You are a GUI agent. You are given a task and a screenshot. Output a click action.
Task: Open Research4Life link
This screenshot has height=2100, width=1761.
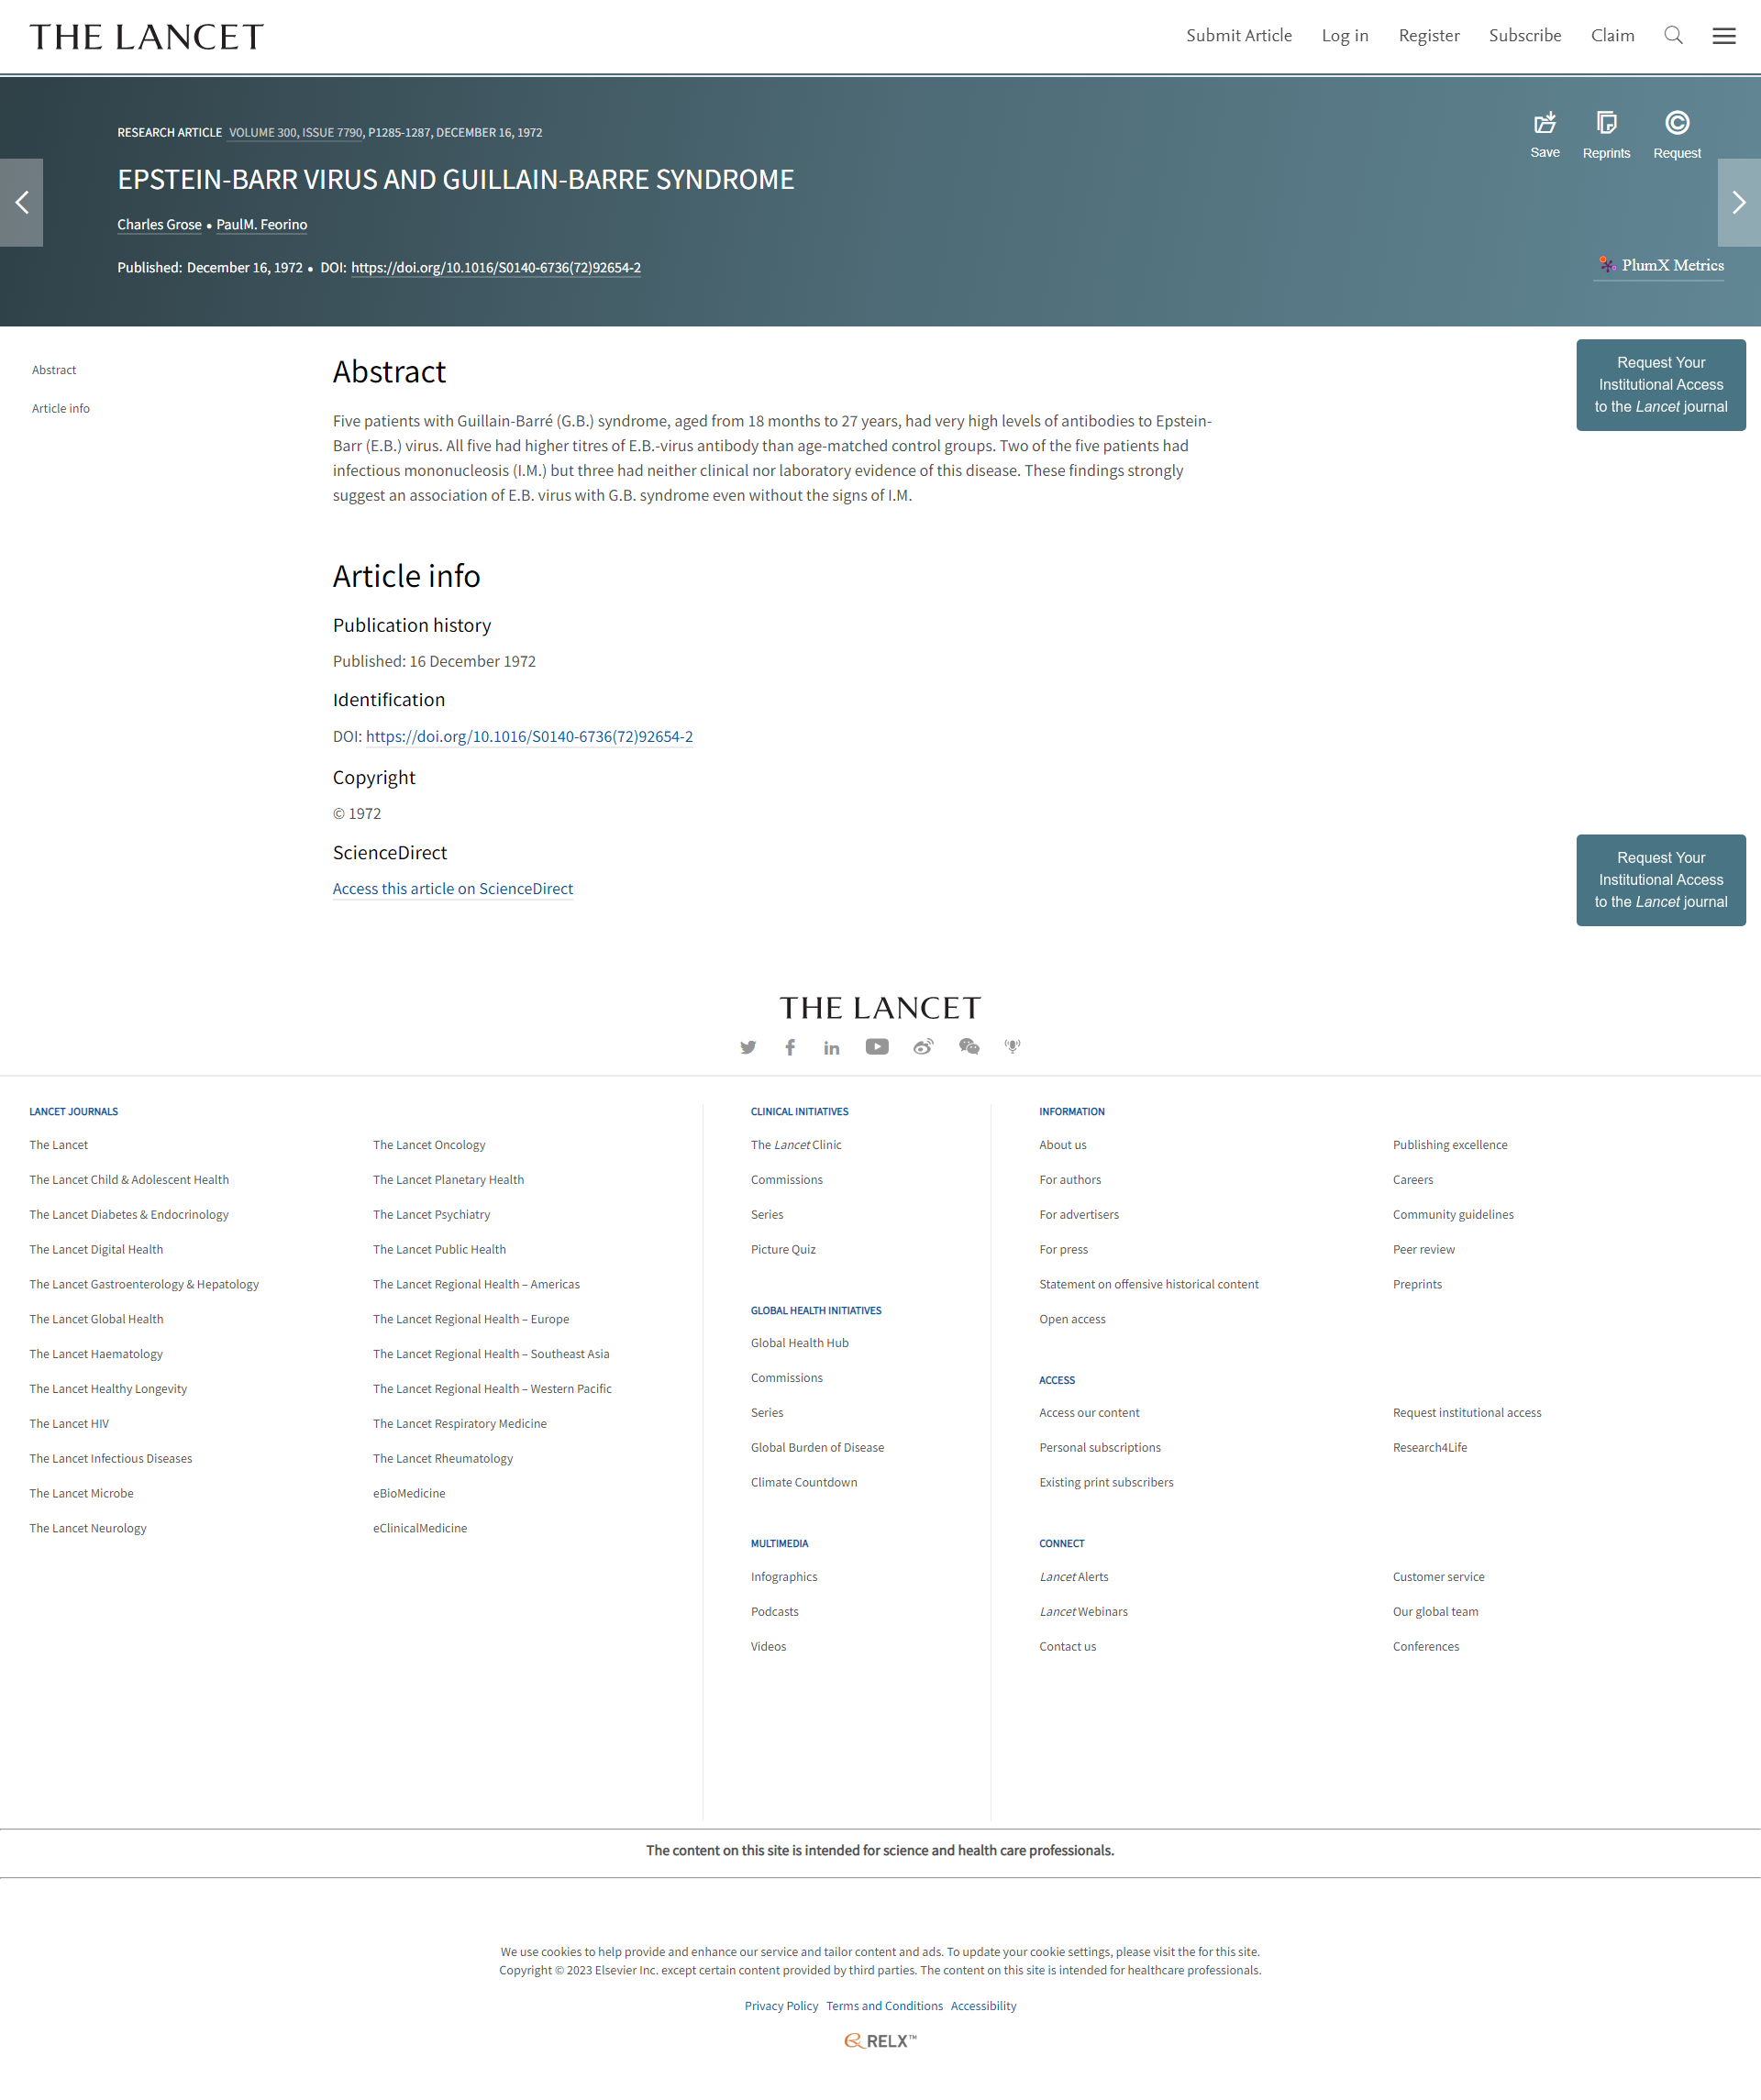coord(1430,1448)
